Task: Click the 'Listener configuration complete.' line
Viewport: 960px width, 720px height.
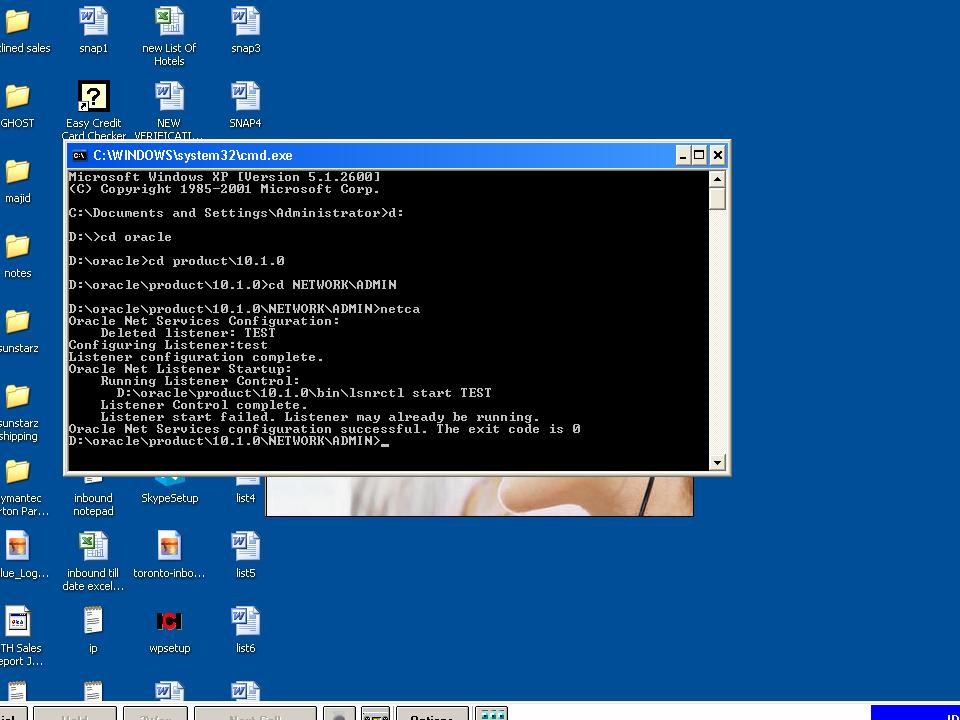Action: (196, 357)
